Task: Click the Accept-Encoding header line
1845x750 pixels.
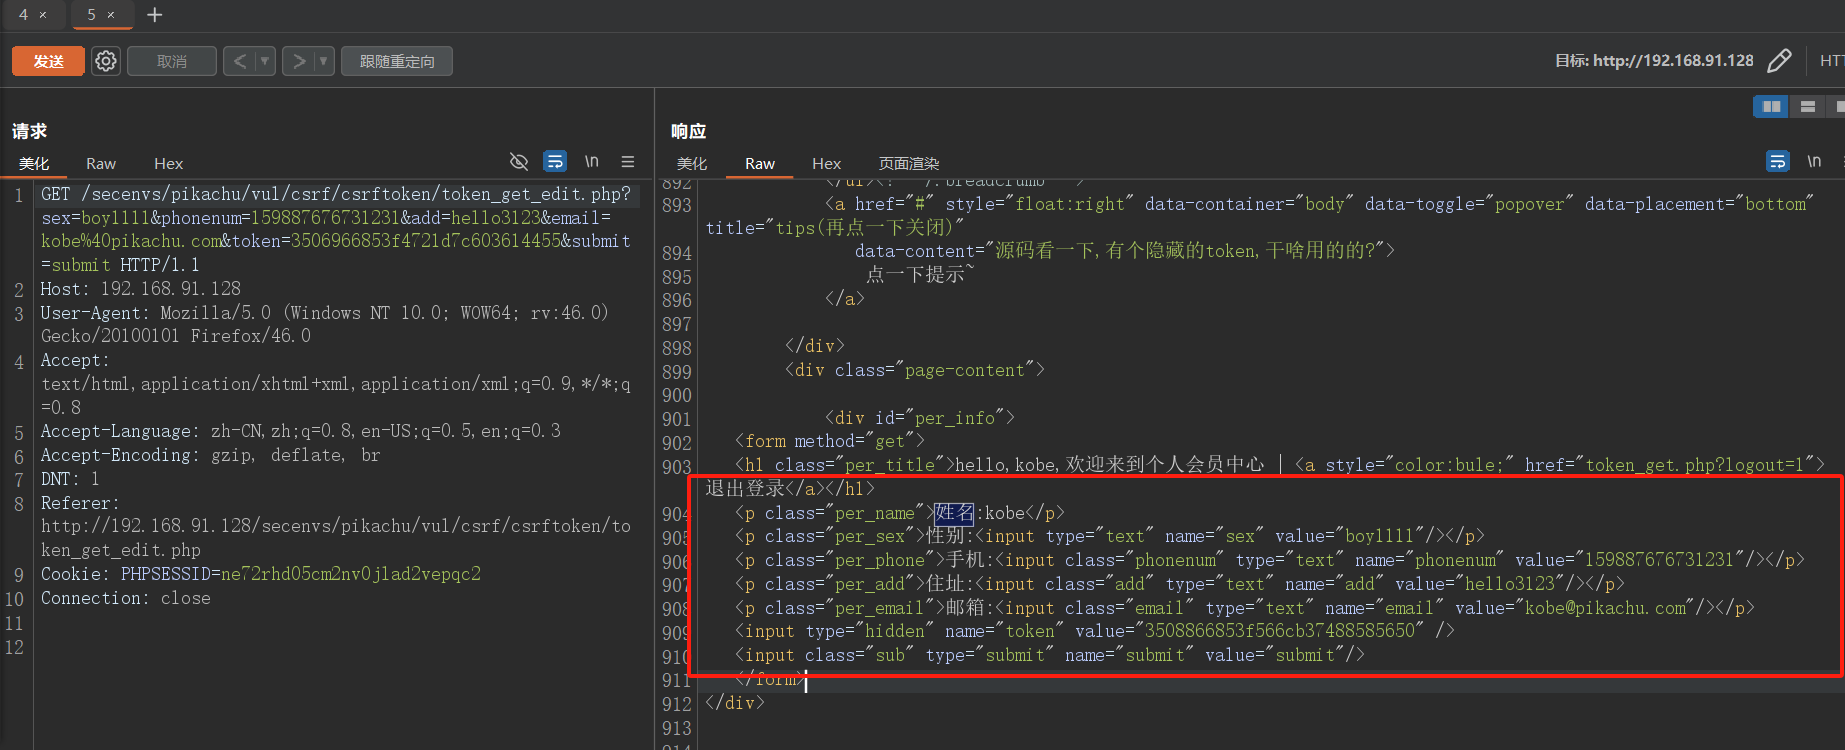Action: 211,455
